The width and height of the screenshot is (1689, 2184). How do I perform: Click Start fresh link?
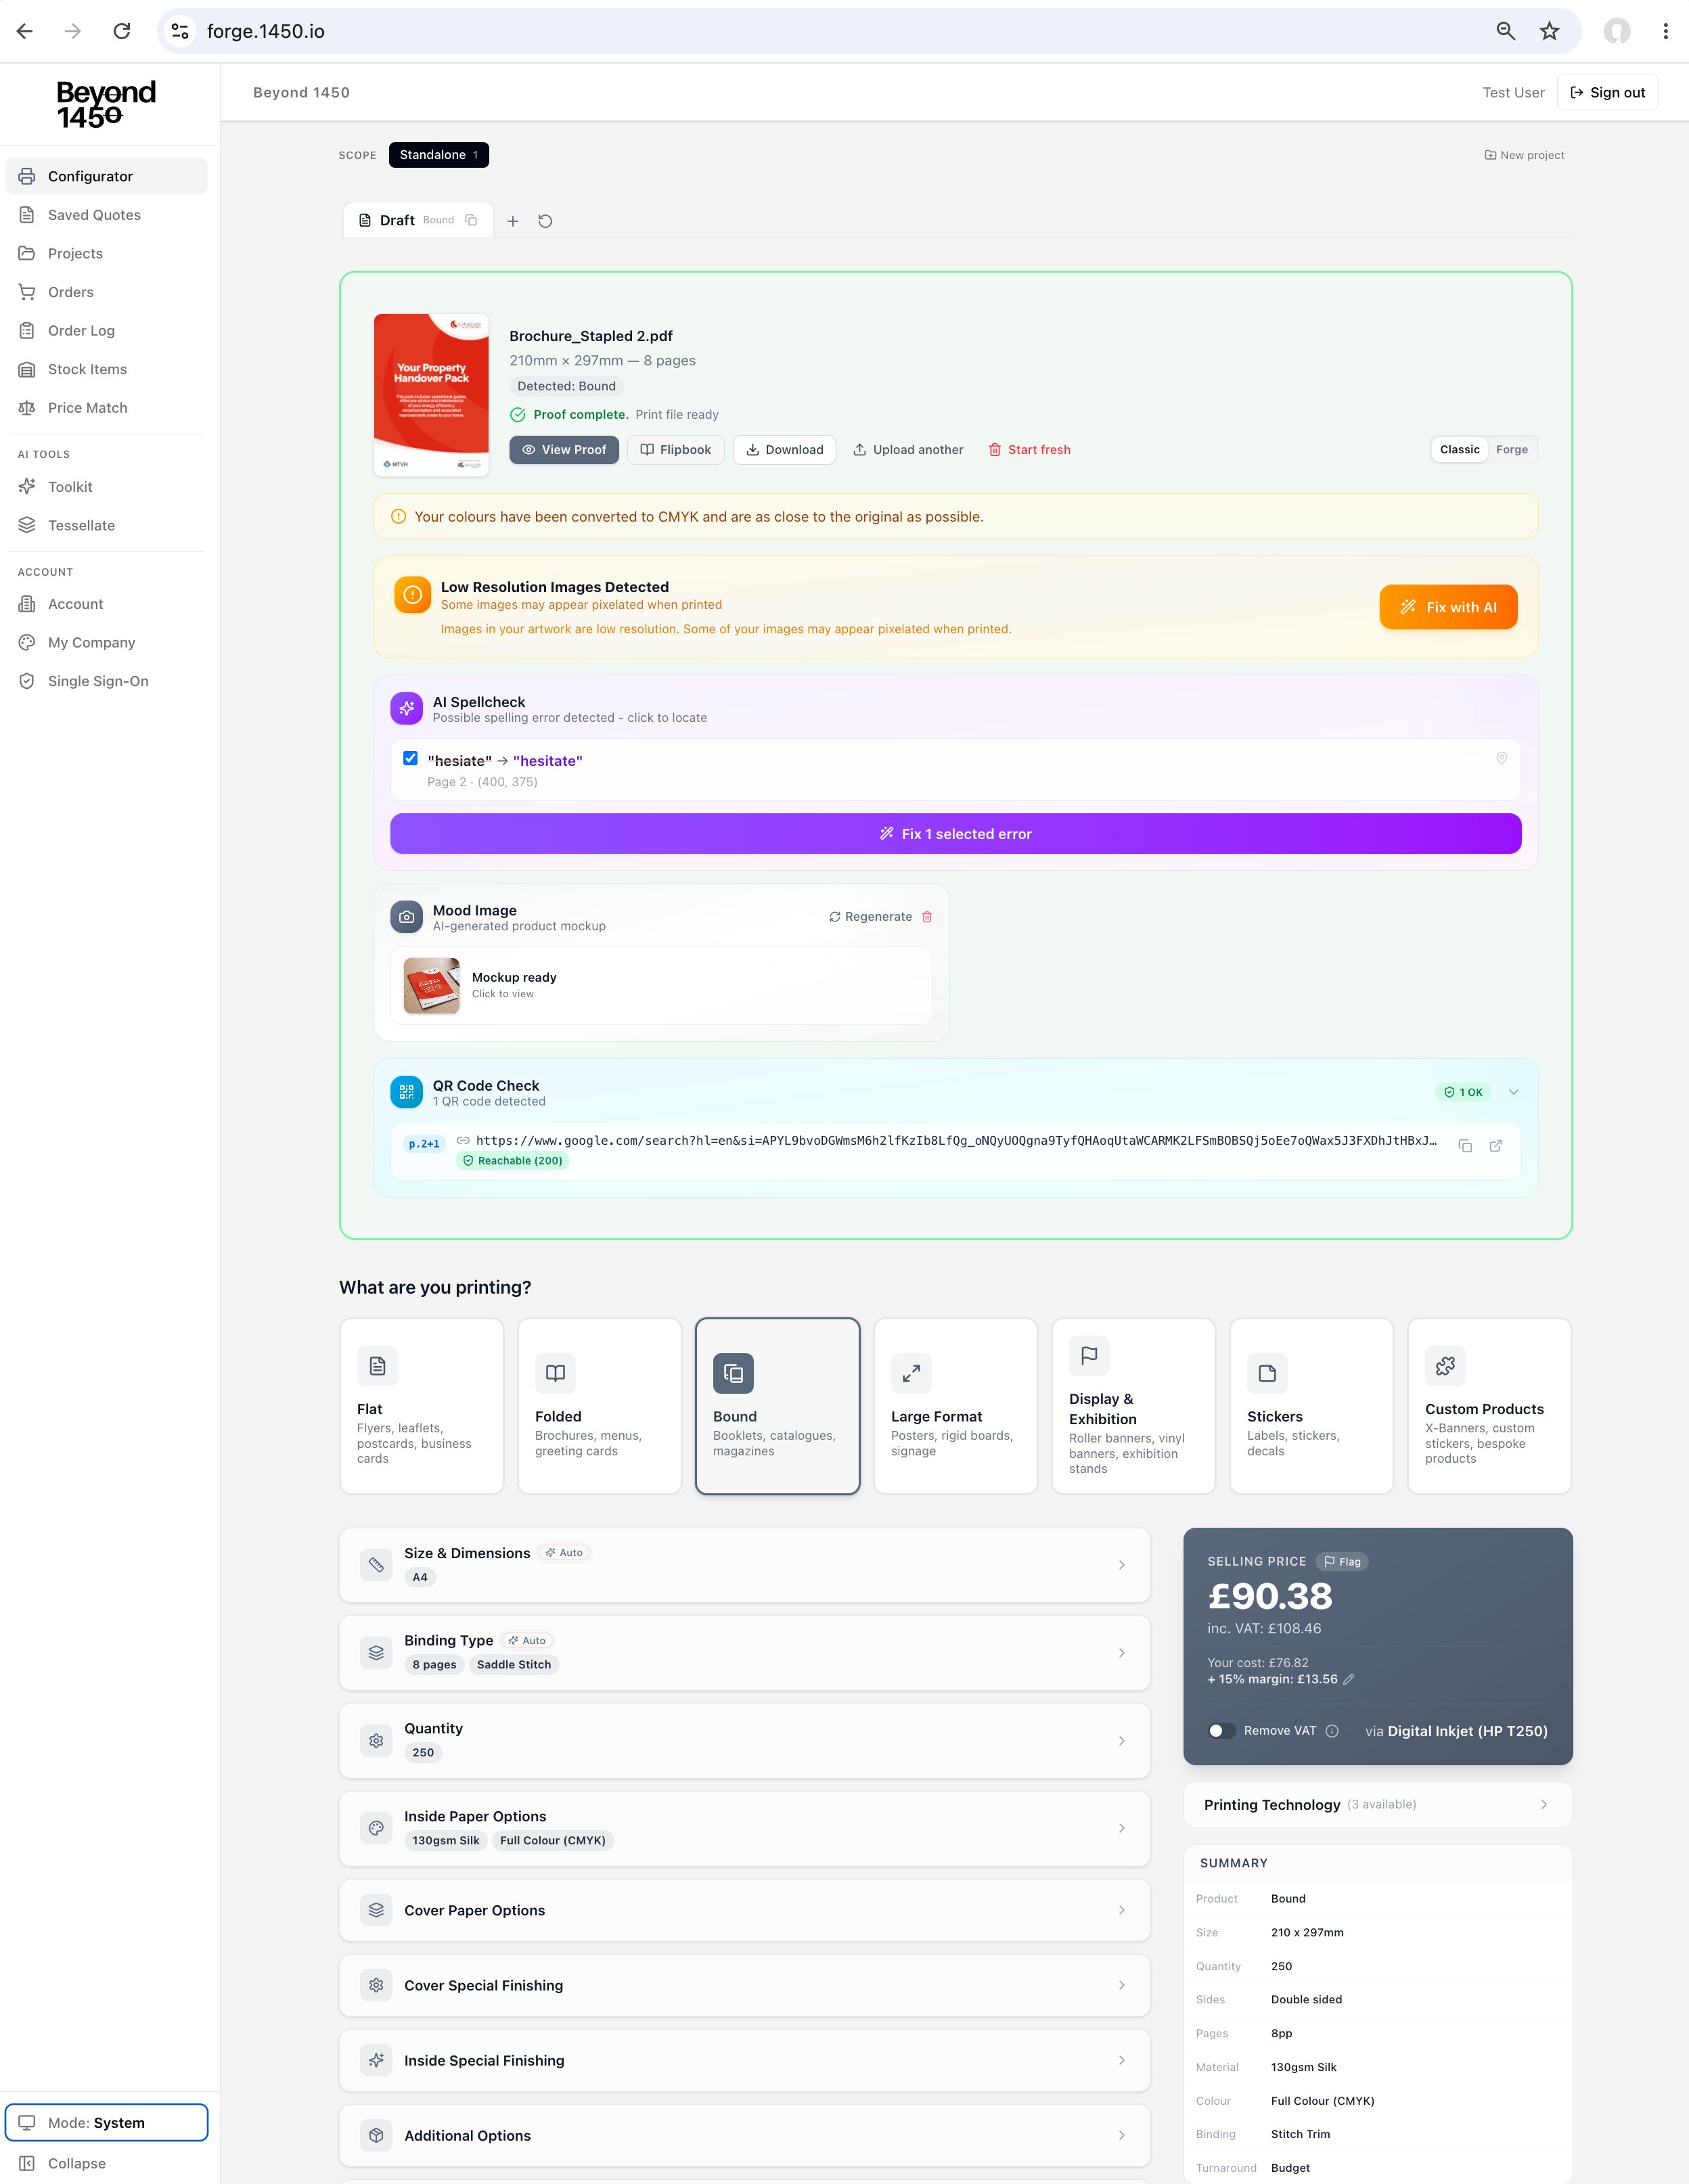click(x=1029, y=450)
